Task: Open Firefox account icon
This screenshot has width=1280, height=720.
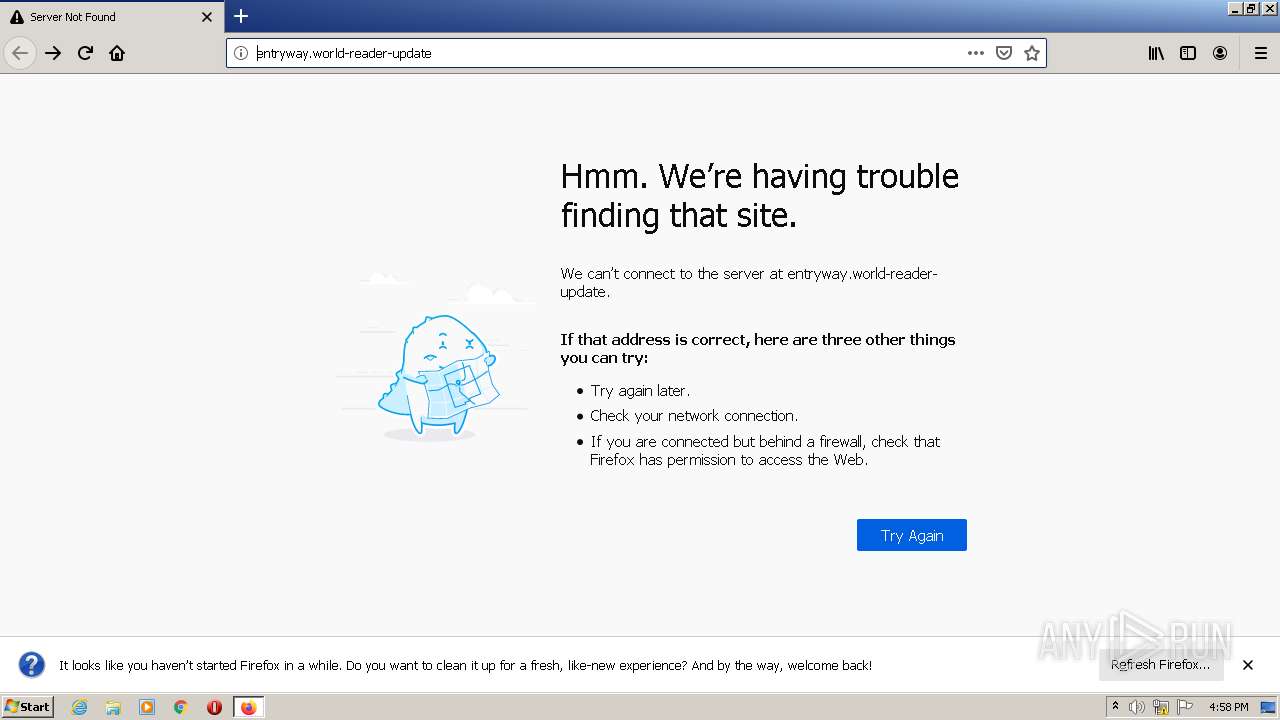Action: [x=1220, y=53]
